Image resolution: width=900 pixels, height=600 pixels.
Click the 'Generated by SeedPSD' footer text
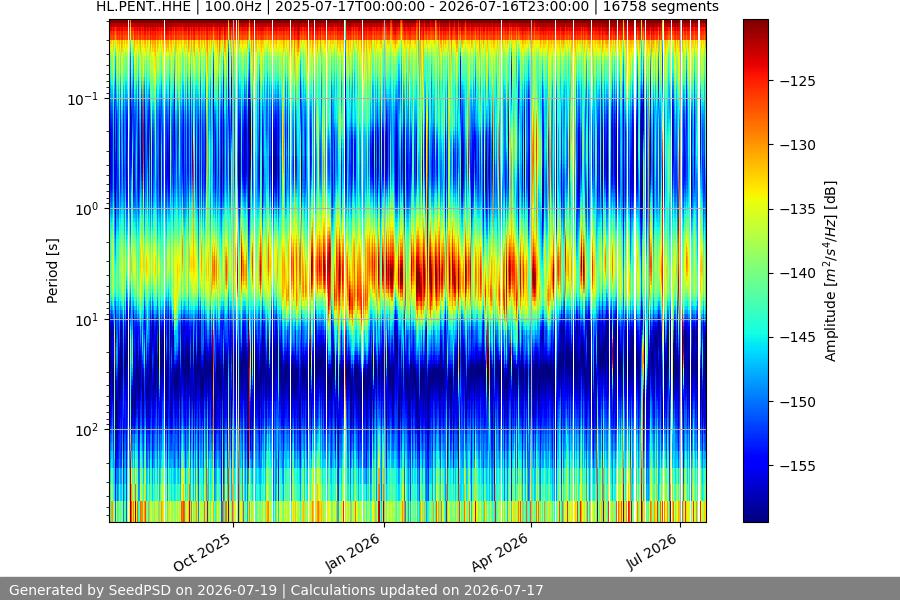point(276,590)
